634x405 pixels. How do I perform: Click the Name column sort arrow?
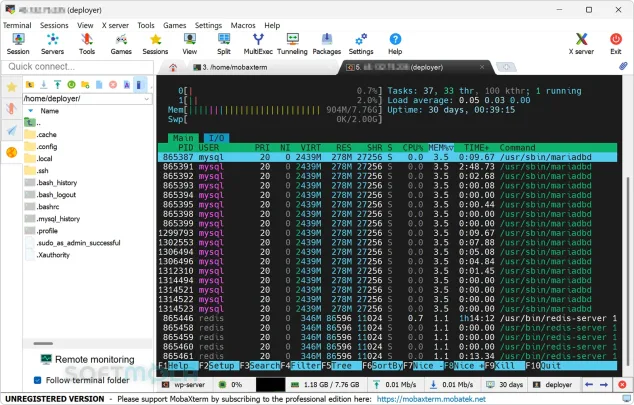pos(30,111)
